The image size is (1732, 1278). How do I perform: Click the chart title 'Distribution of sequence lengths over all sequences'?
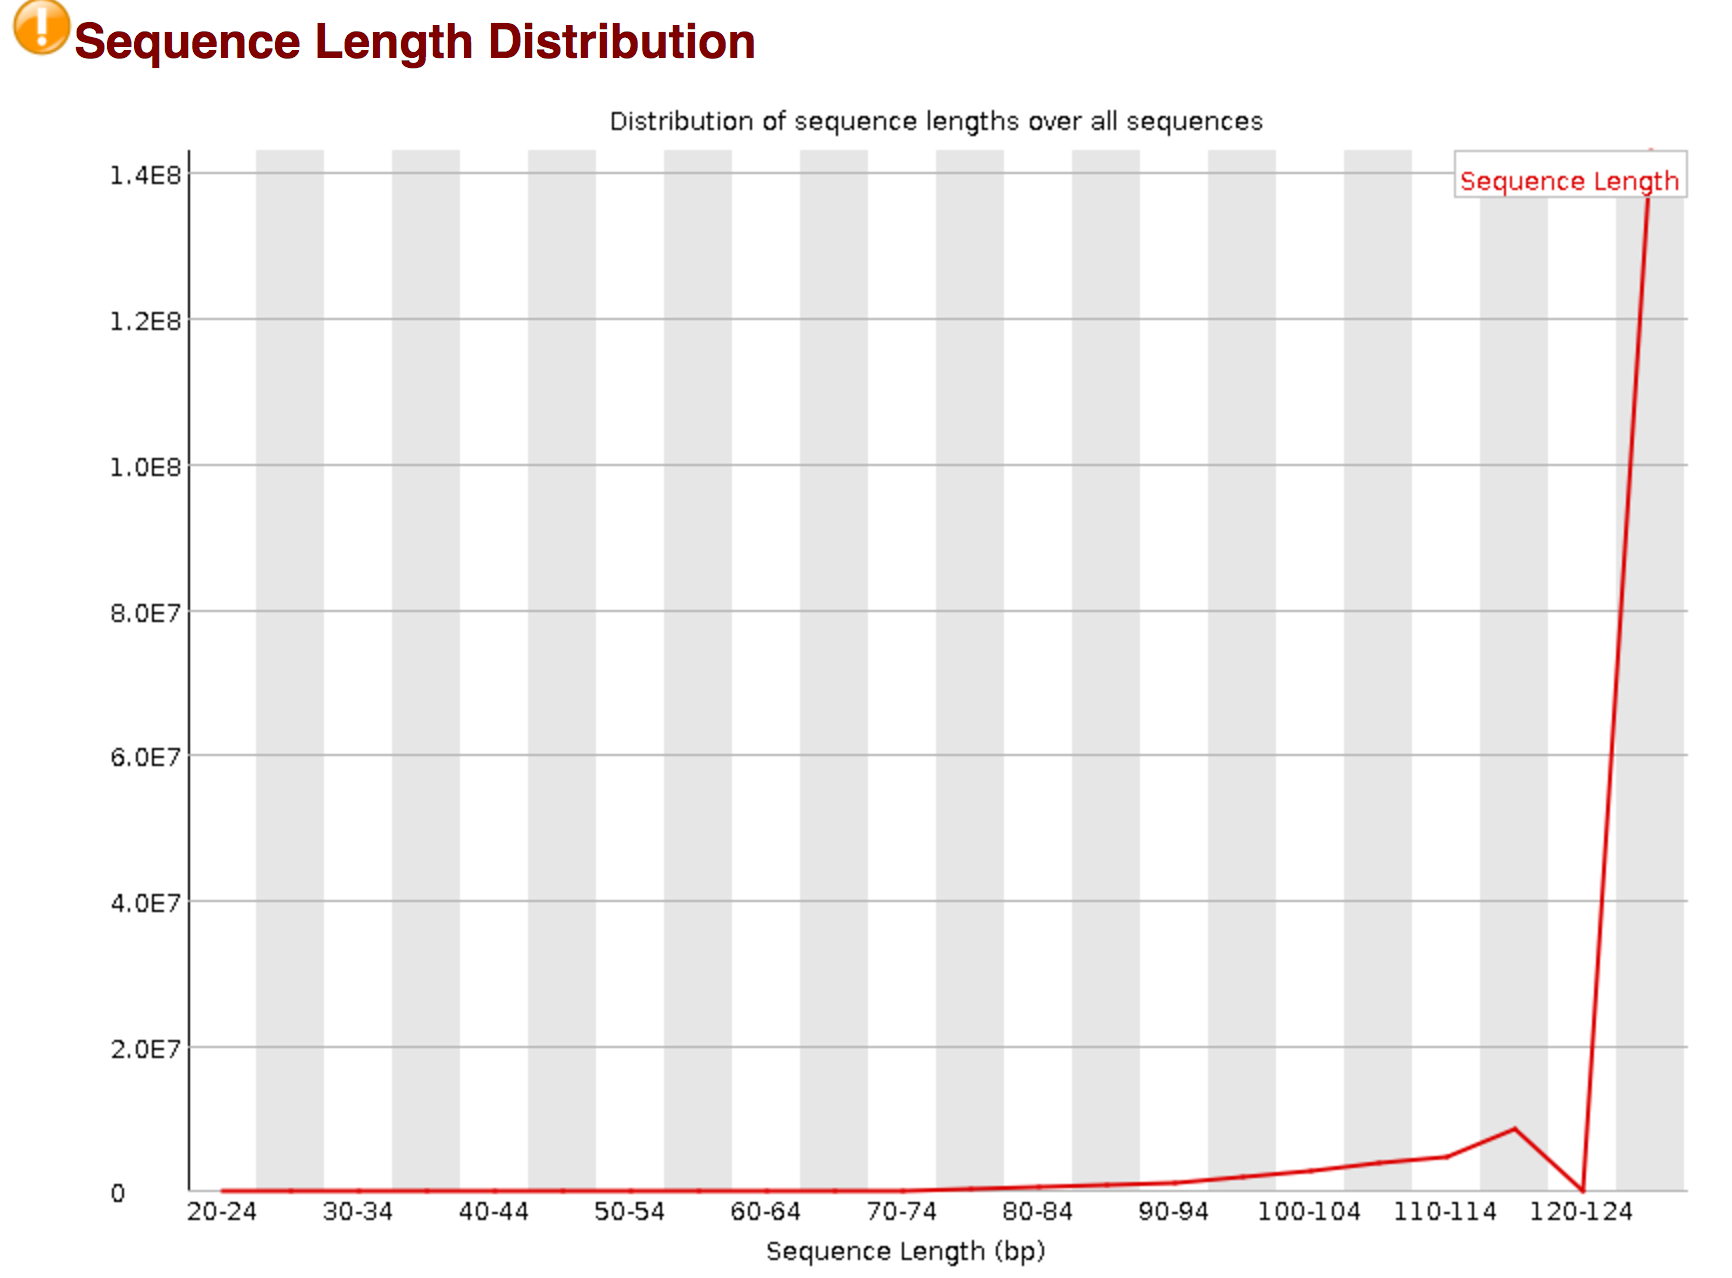click(x=936, y=121)
